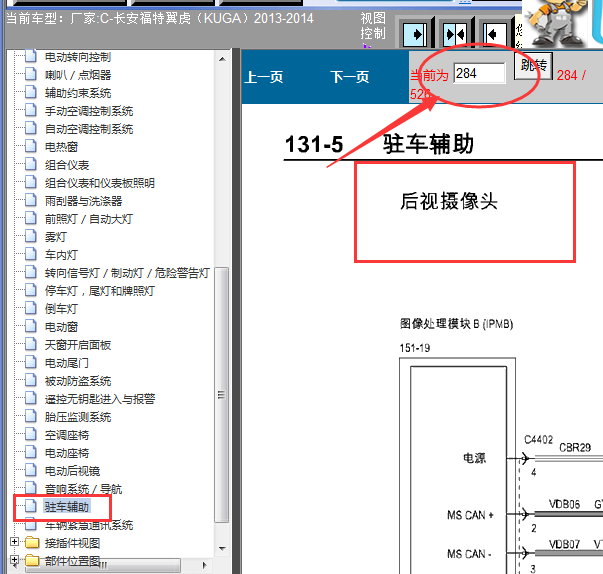603x574 pixels.
Task: Open the 部件位置图 folder icon
Action: [32, 561]
